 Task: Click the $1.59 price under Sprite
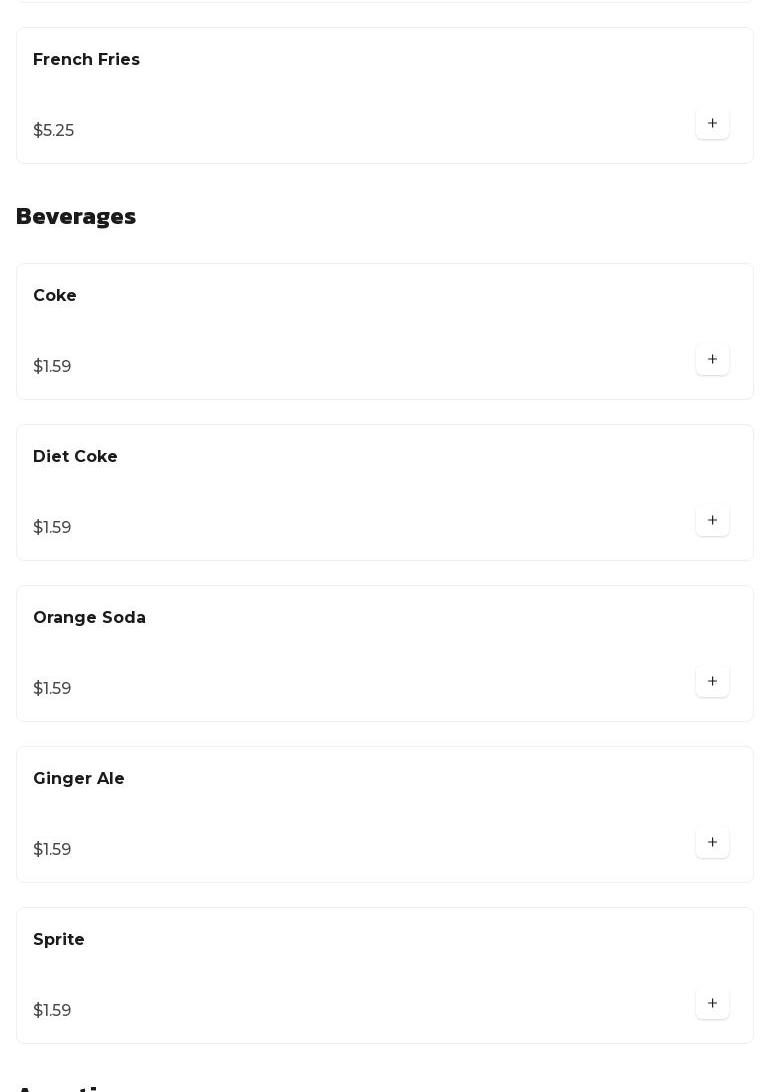52,1011
